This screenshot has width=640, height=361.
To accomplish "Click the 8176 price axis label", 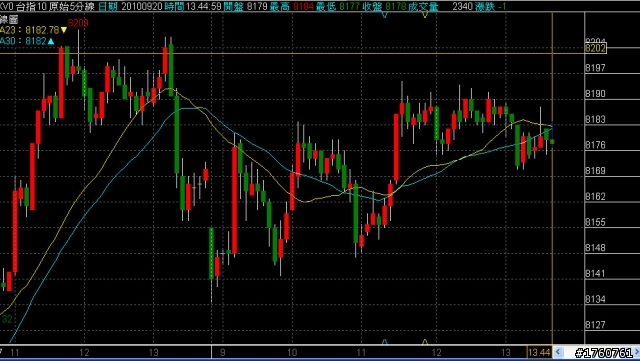I will click(x=596, y=145).
